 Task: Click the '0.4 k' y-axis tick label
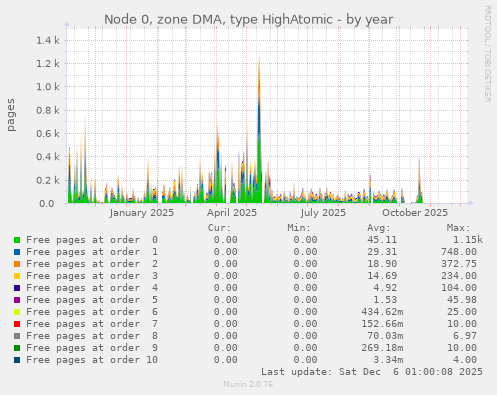point(48,157)
